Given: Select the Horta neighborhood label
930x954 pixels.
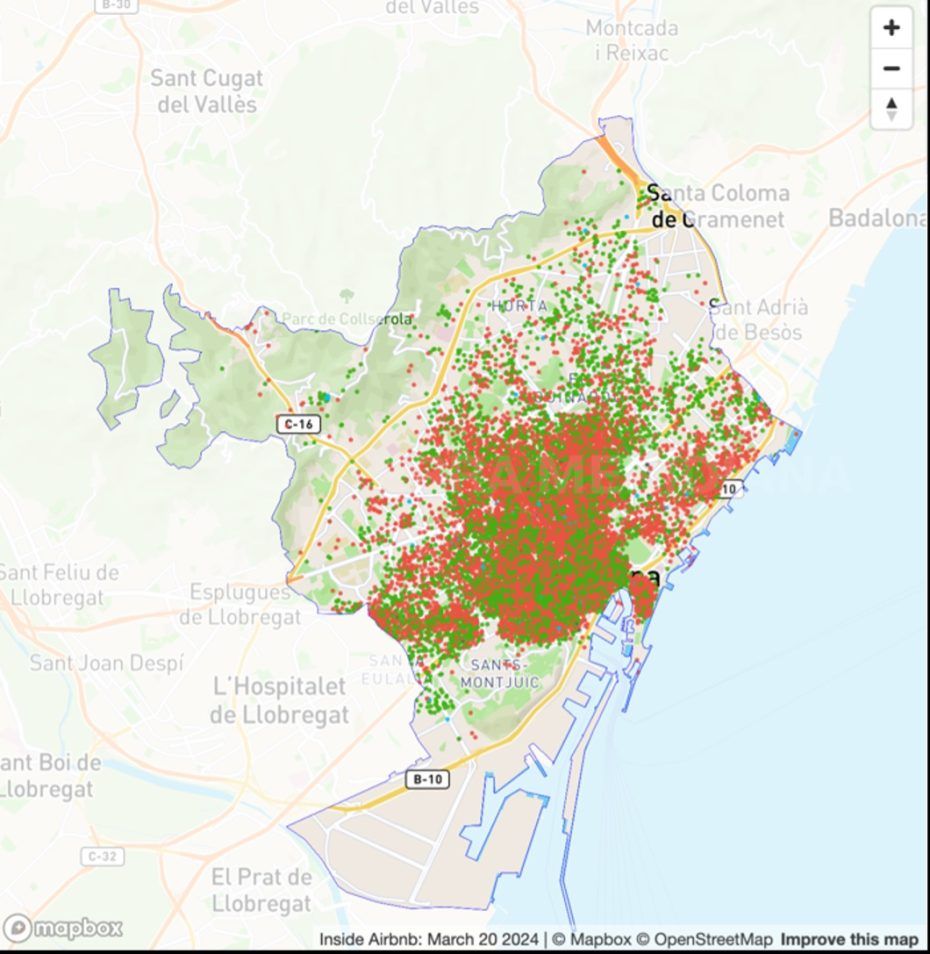Looking at the screenshot, I should [x=519, y=306].
